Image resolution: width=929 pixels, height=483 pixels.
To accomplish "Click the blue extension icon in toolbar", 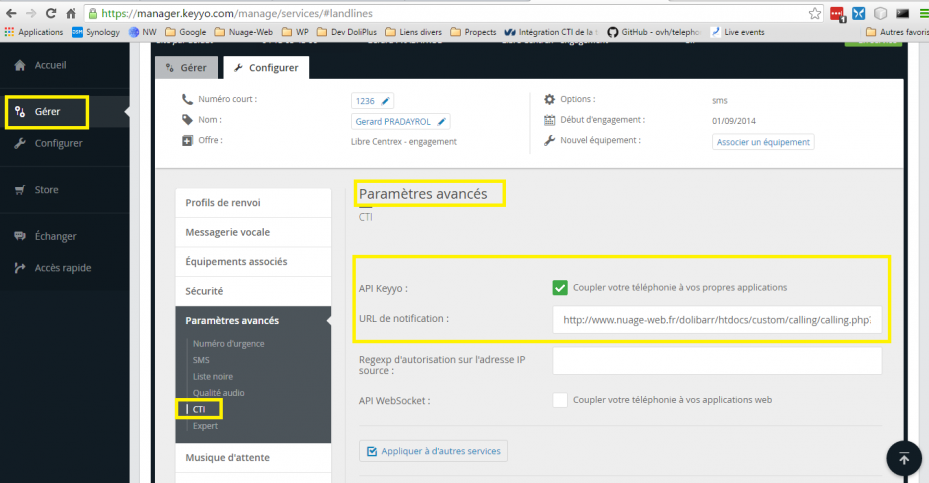I will 858,13.
